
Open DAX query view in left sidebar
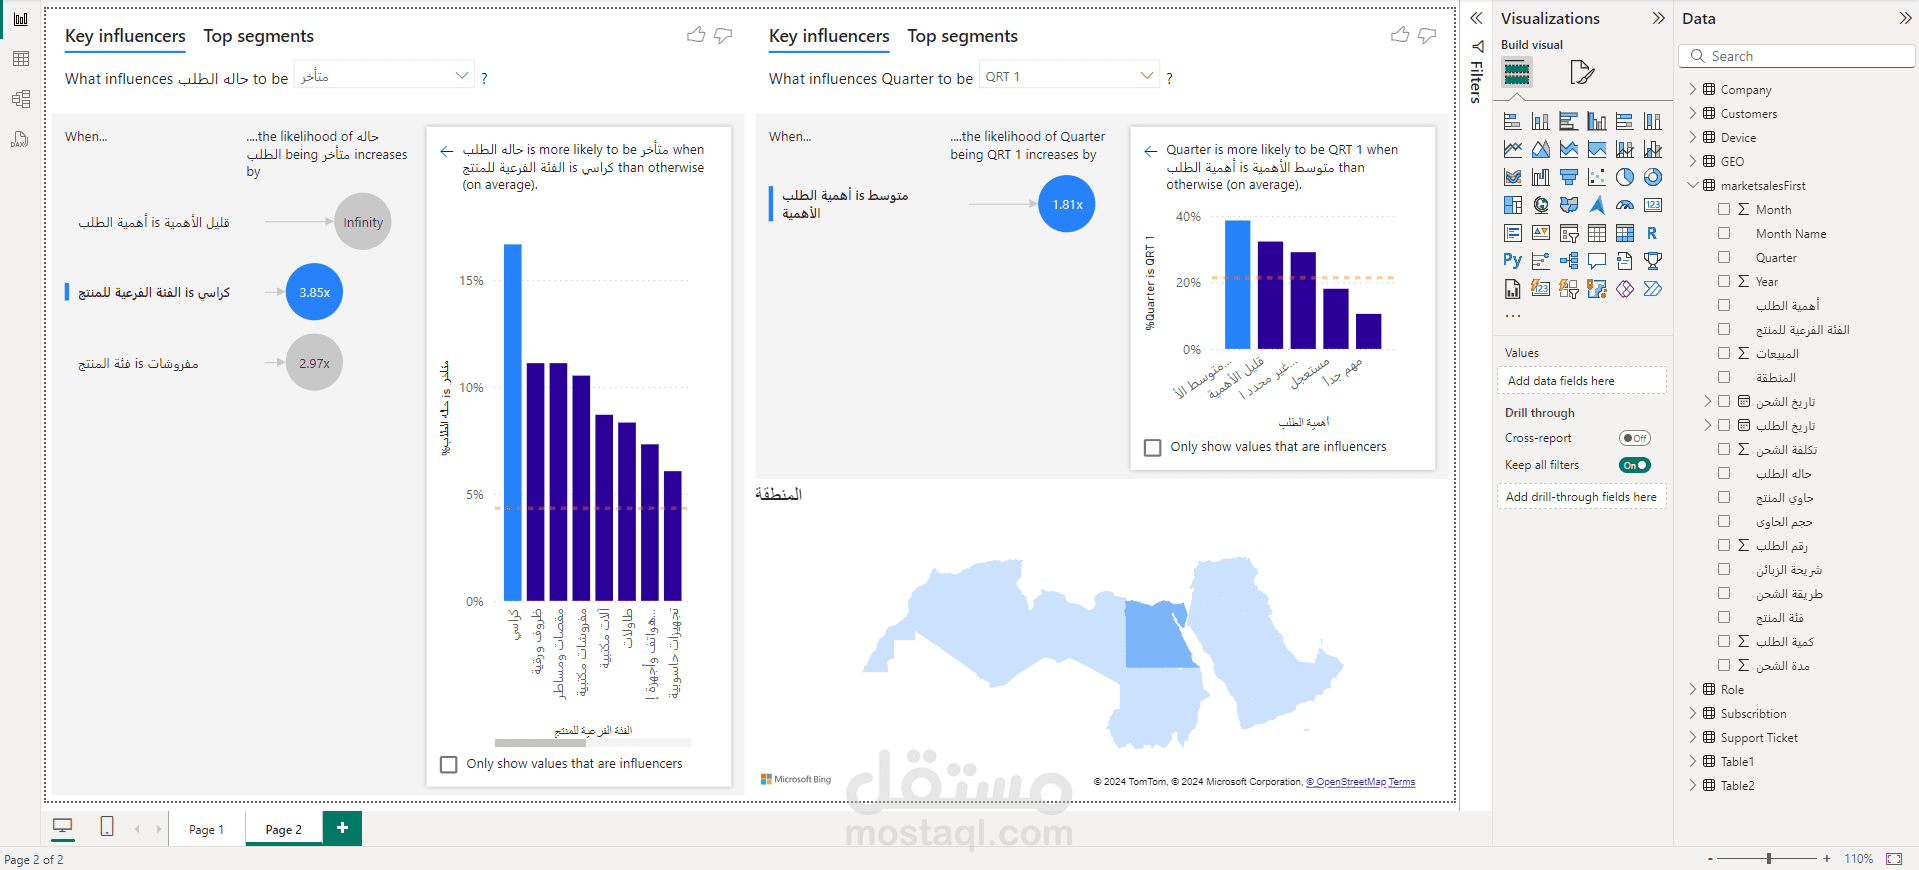(20, 139)
